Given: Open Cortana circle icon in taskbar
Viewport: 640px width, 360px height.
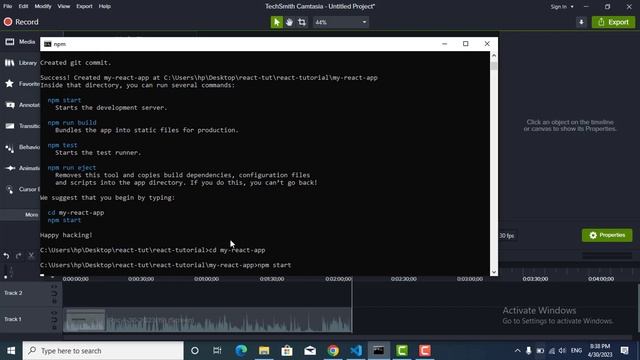Looking at the screenshot, I should click(195, 351).
